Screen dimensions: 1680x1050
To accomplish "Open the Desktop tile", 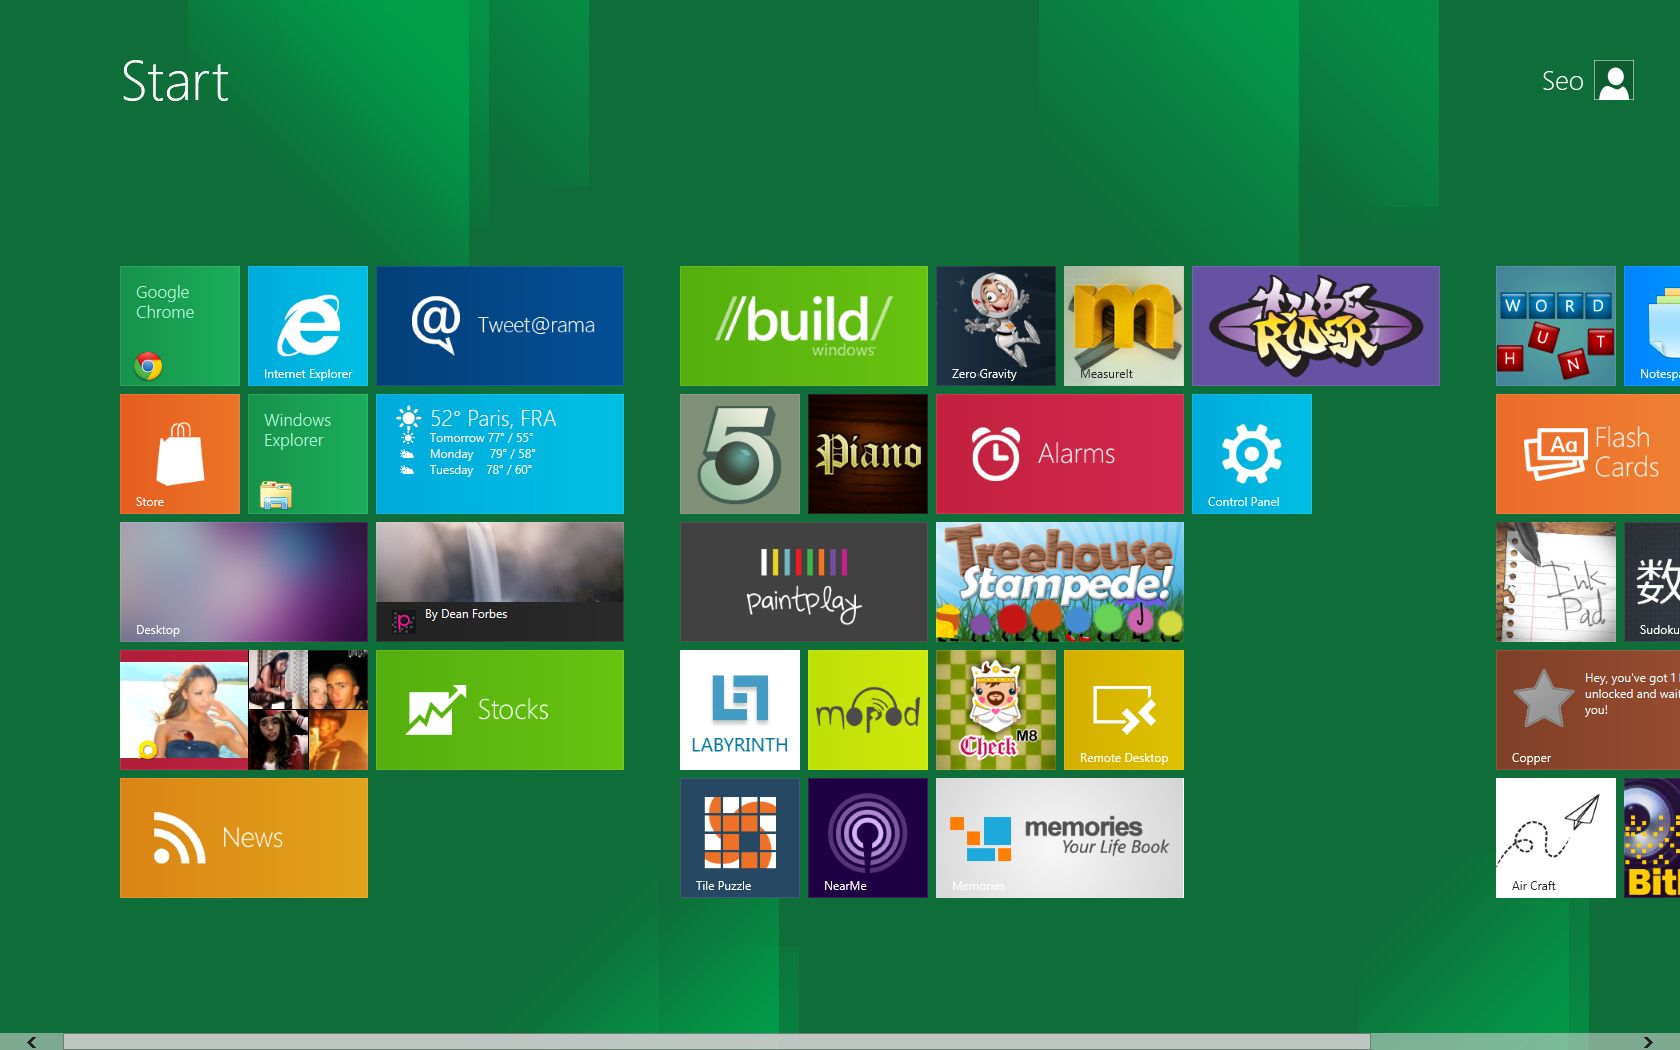I will click(x=244, y=582).
